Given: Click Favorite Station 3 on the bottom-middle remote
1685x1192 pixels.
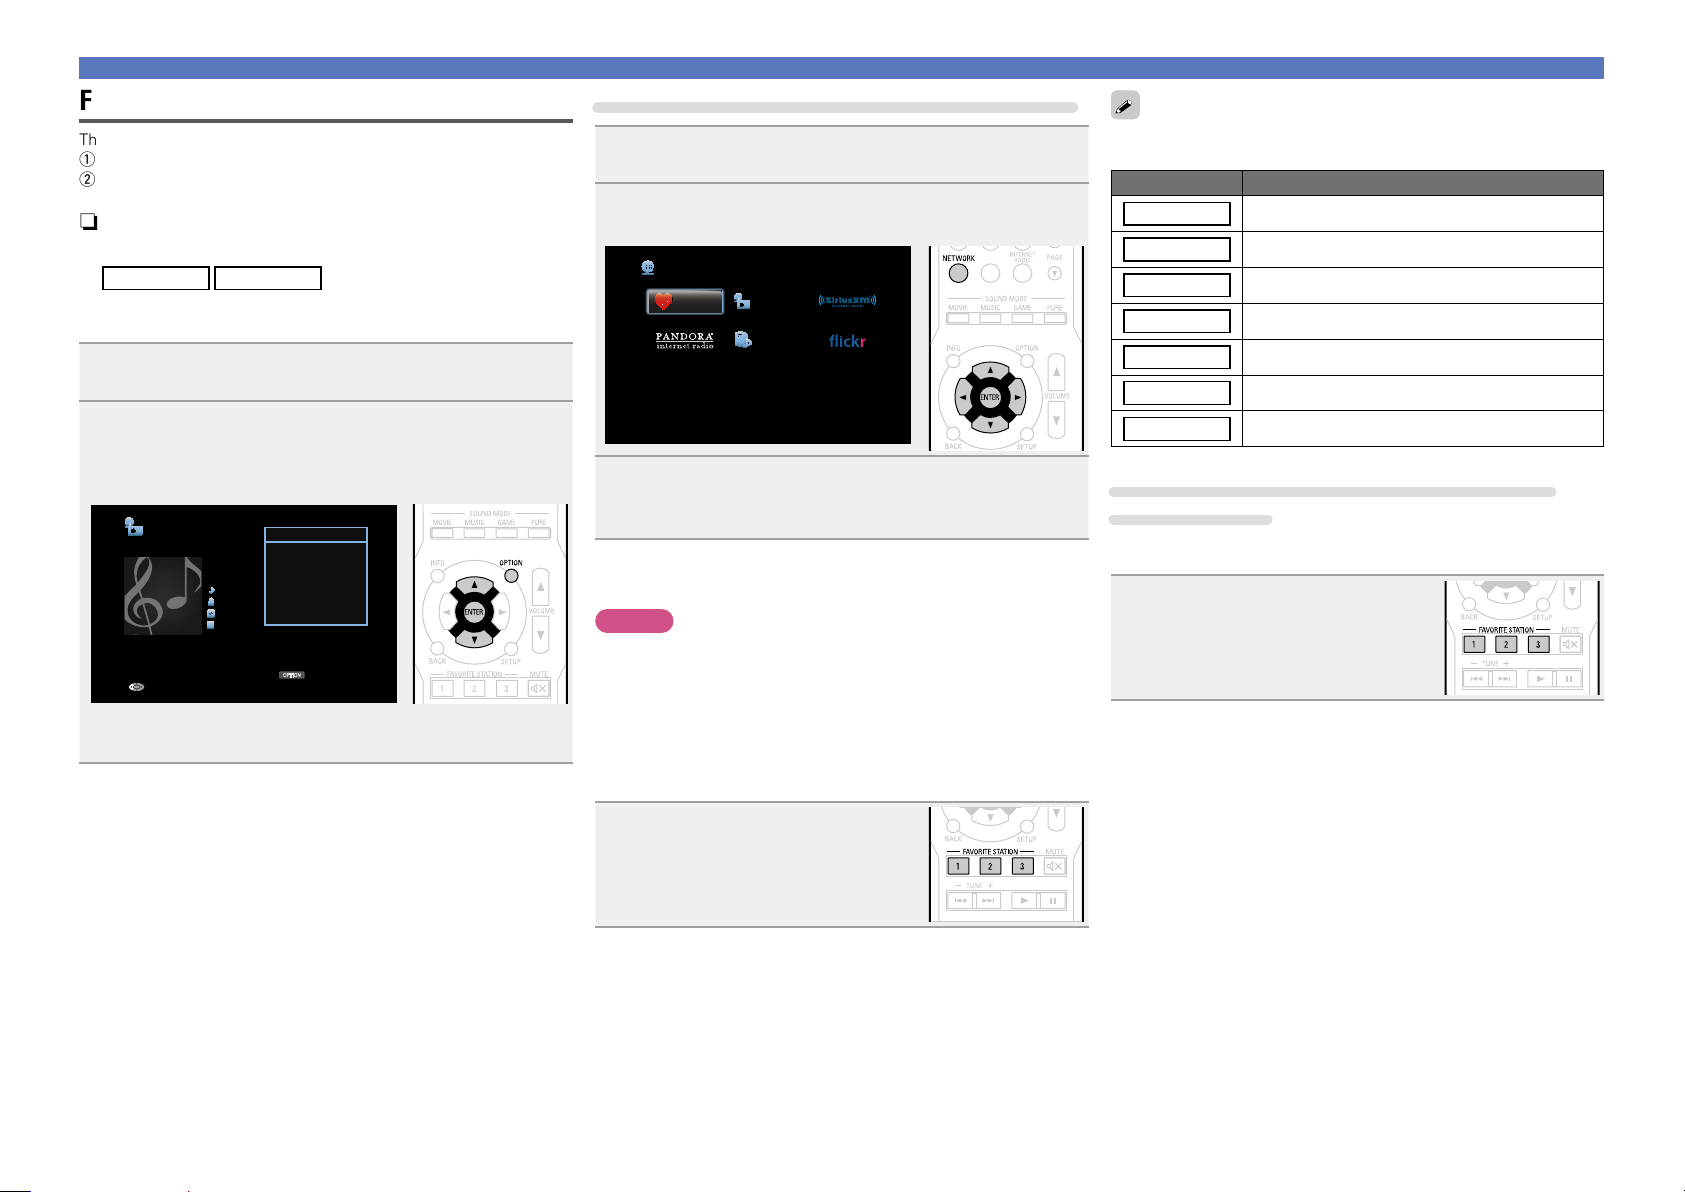Looking at the screenshot, I should [1022, 866].
